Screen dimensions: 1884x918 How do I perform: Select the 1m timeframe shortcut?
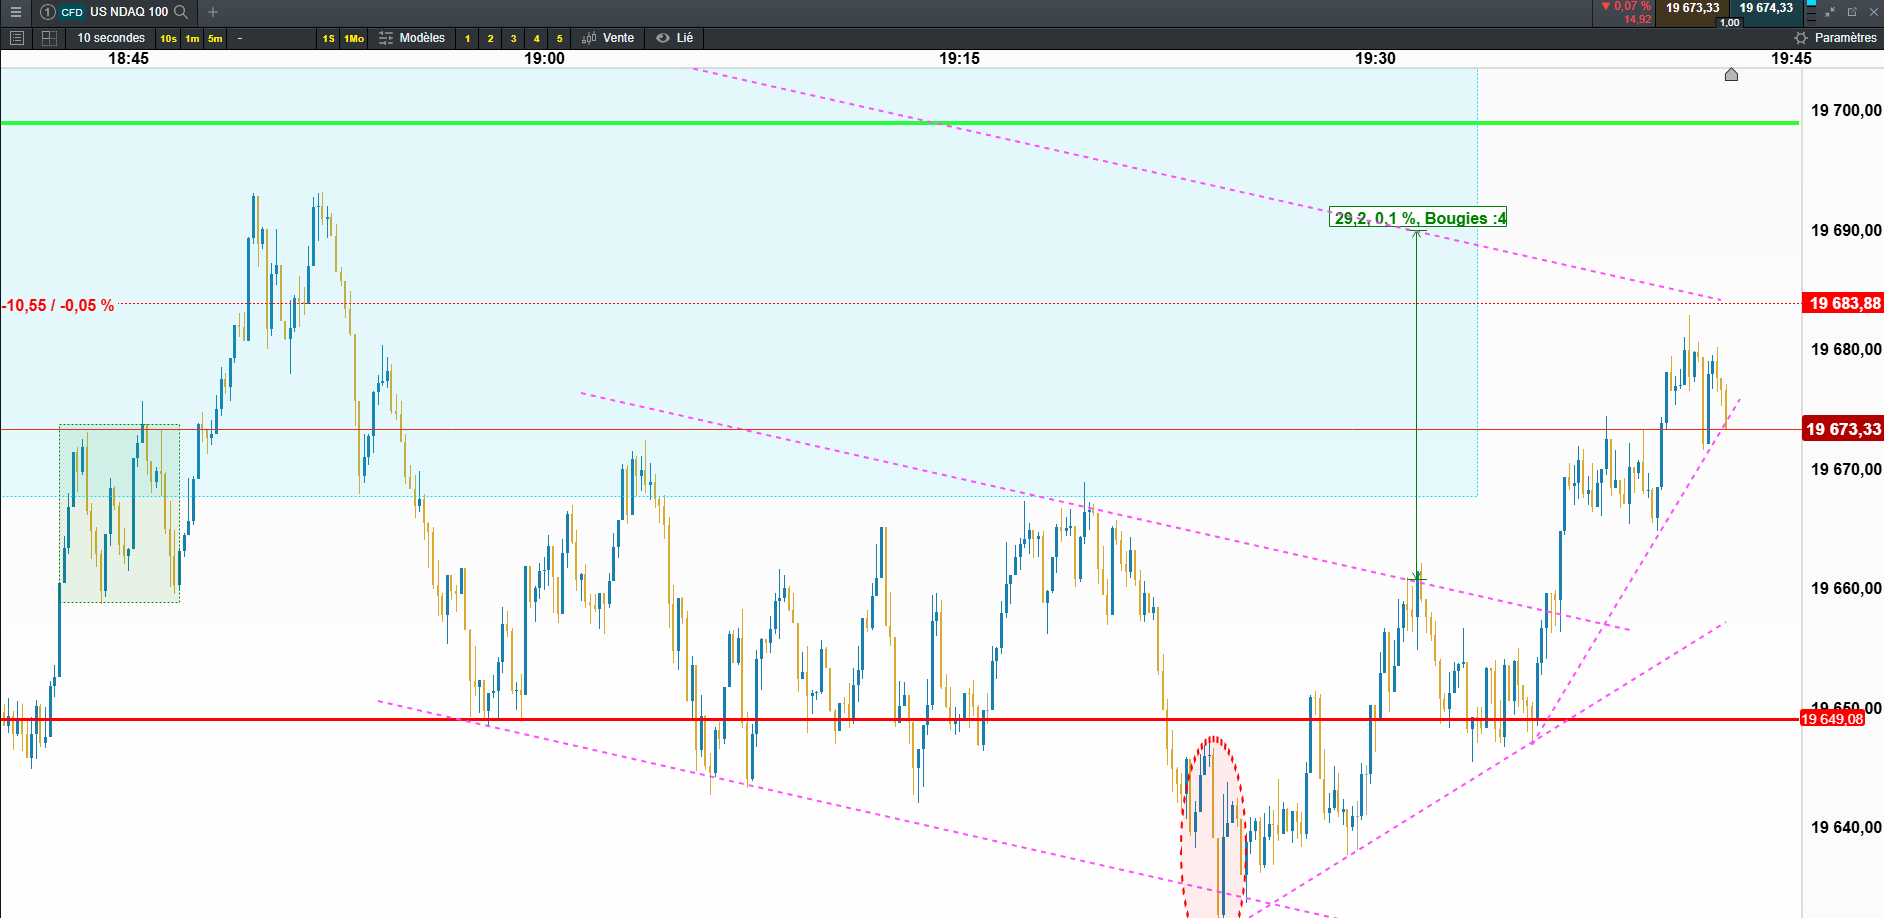click(x=192, y=39)
